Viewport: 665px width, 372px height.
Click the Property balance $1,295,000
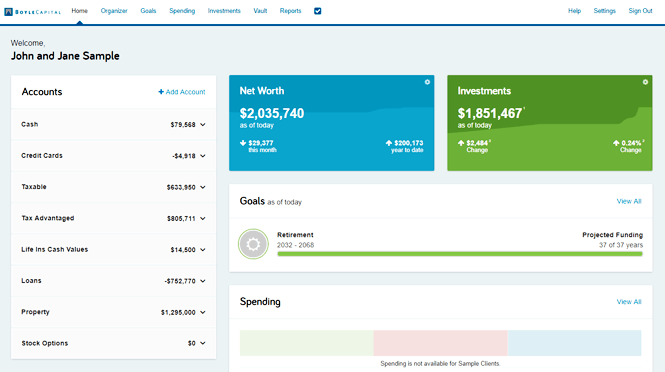point(178,312)
